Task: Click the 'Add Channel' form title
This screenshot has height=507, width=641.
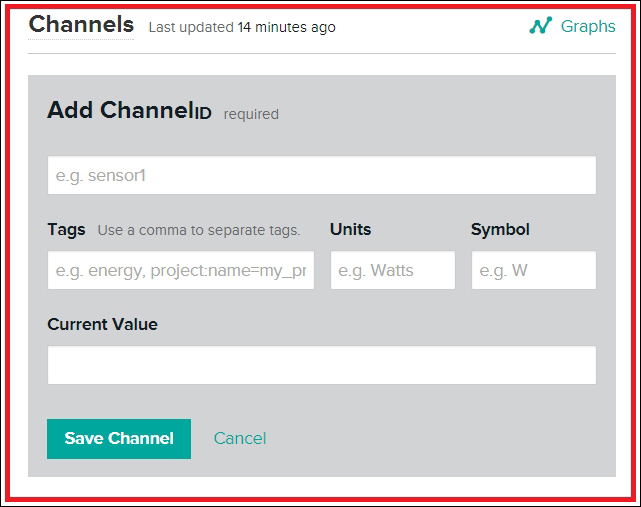Action: (x=120, y=110)
